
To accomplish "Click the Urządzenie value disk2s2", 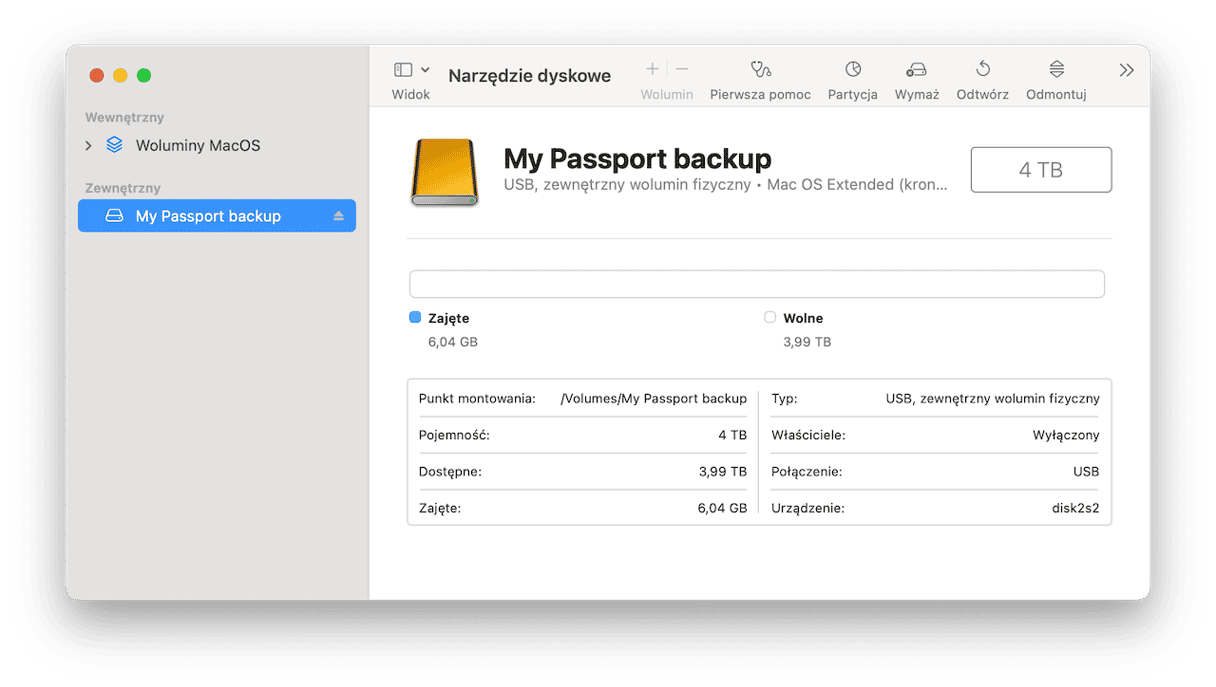I will point(1075,508).
